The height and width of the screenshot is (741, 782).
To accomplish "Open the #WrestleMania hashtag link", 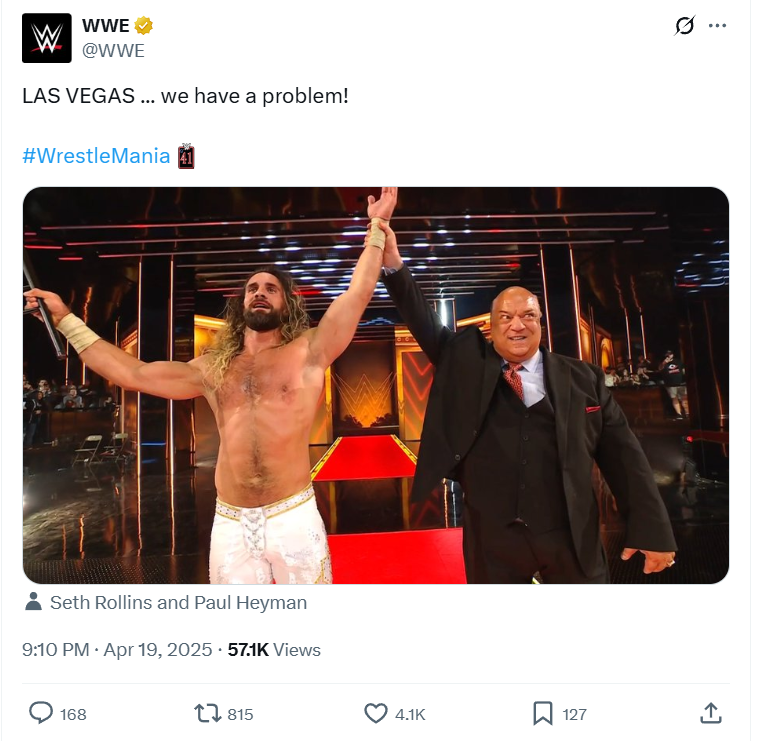I will (x=96, y=156).
